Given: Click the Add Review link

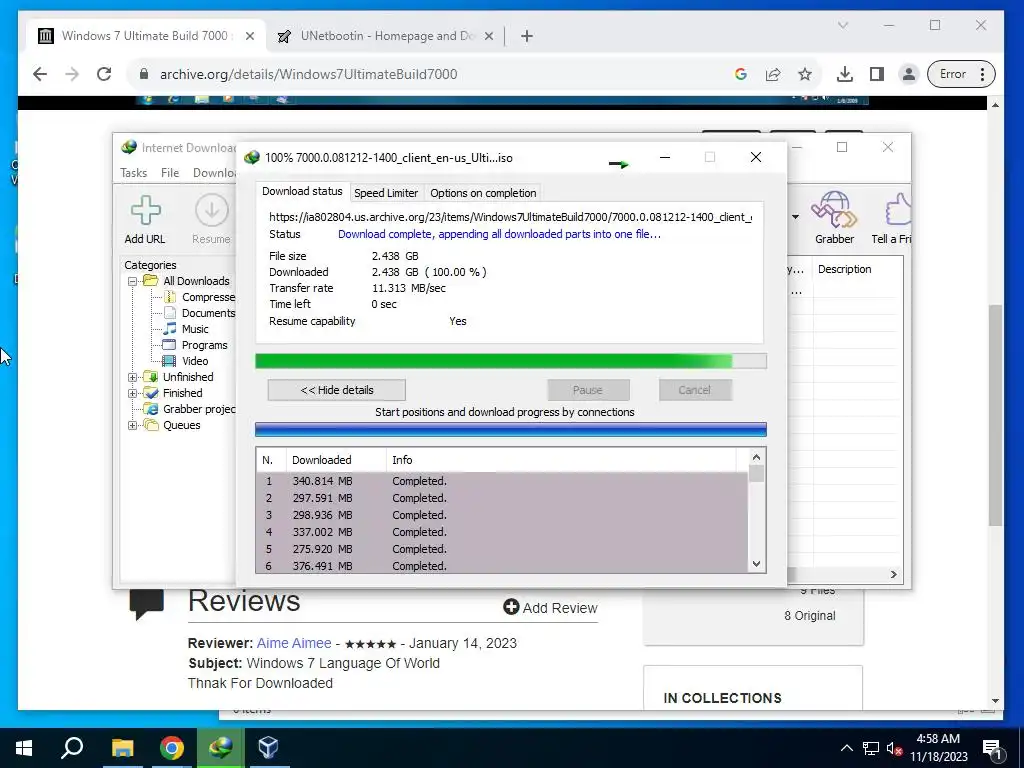Looking at the screenshot, I should [x=550, y=608].
